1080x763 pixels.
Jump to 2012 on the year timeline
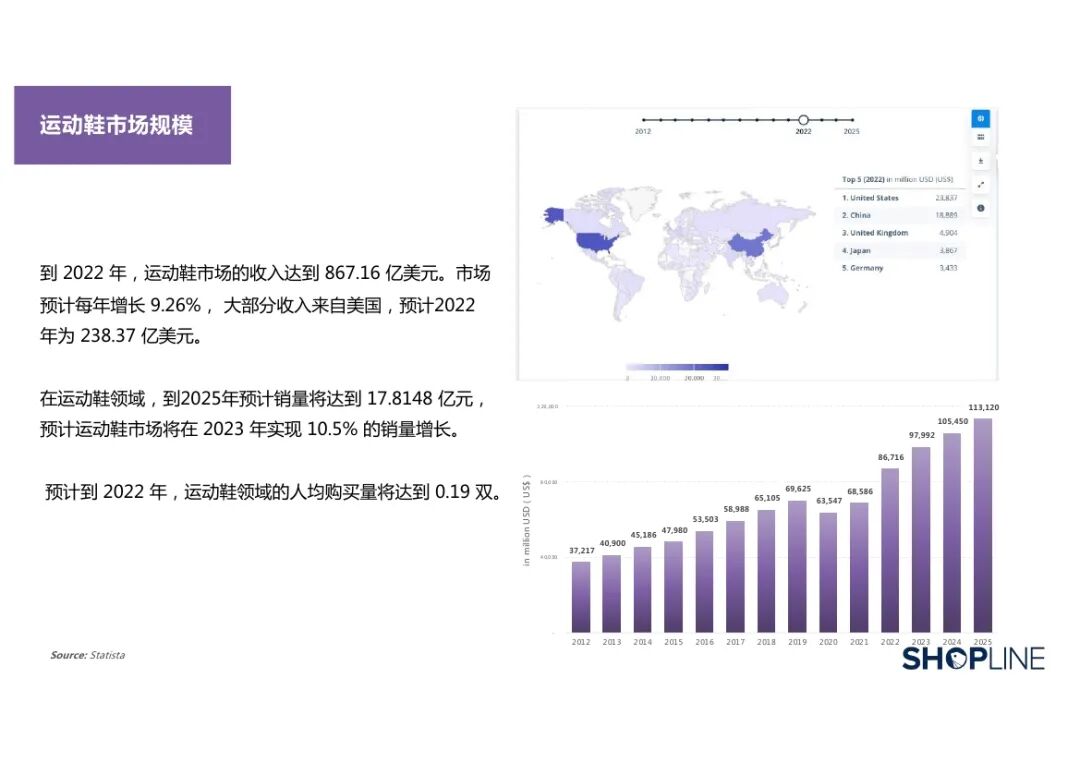643,120
